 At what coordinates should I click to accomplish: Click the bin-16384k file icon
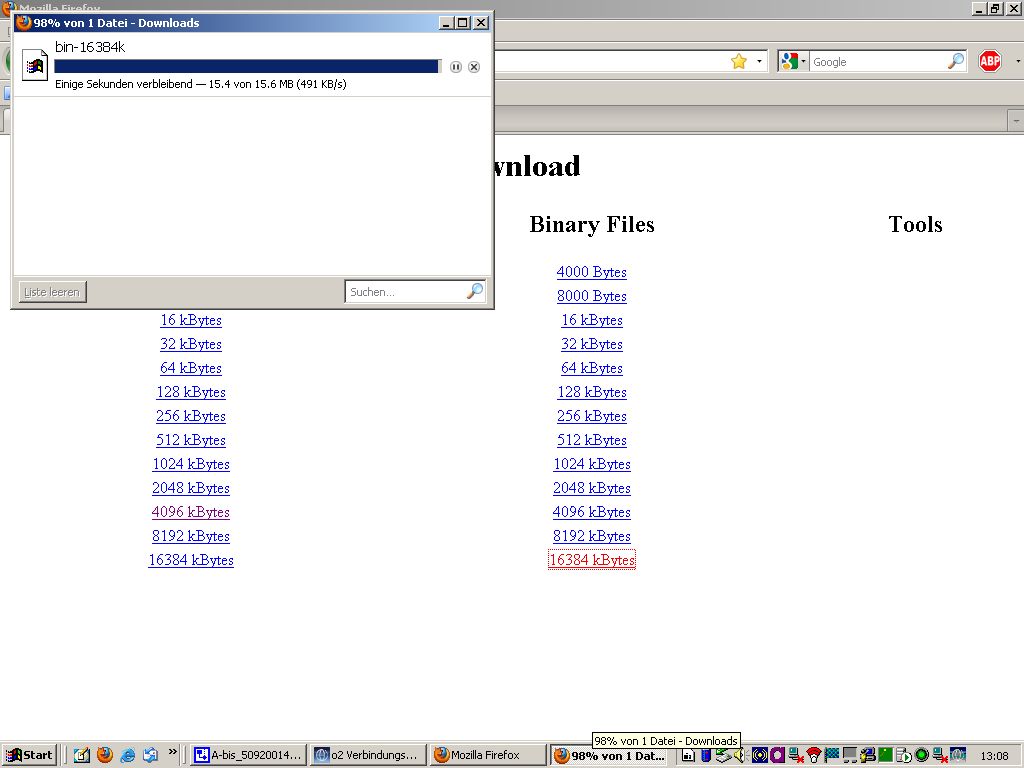click(x=35, y=65)
